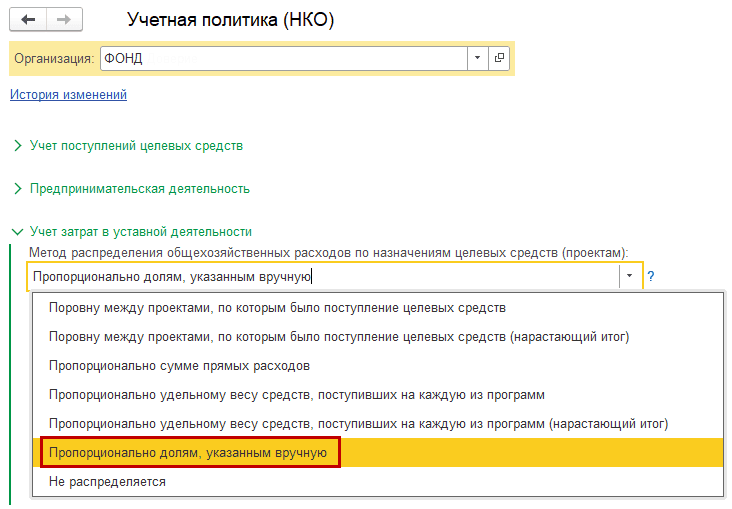Click the blue question mark help icon
Image resolution: width=732 pixels, height=509 pixels.
650,277
